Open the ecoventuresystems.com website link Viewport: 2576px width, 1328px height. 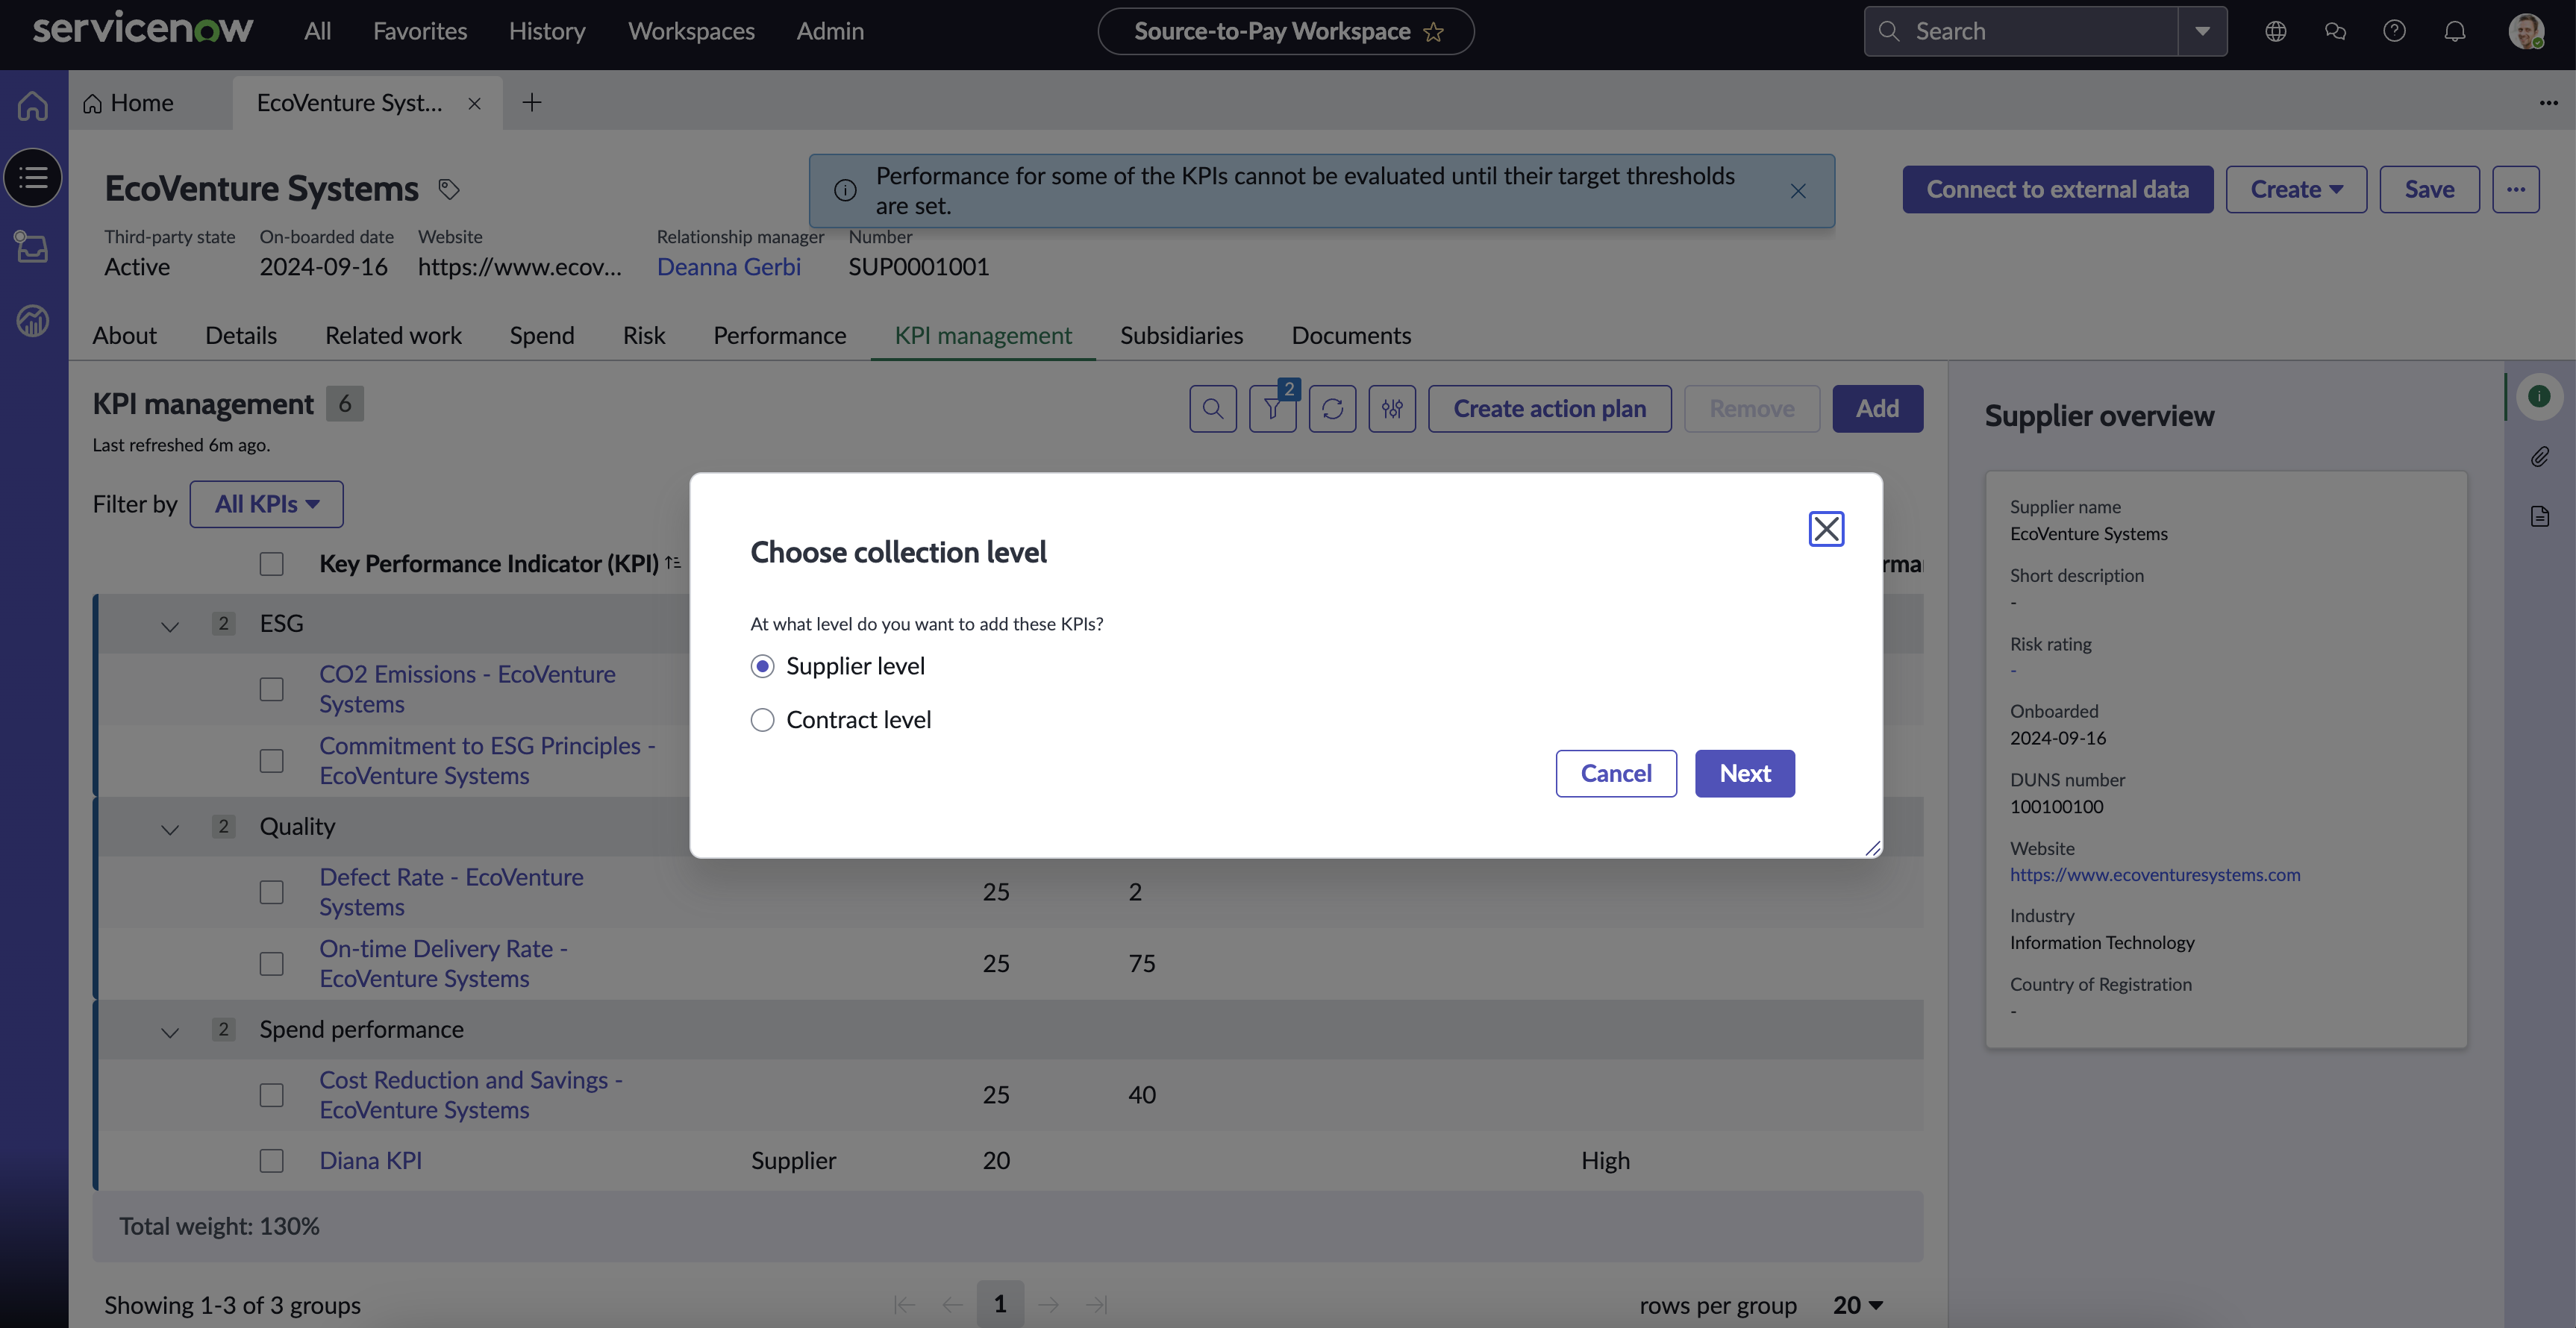2155,875
